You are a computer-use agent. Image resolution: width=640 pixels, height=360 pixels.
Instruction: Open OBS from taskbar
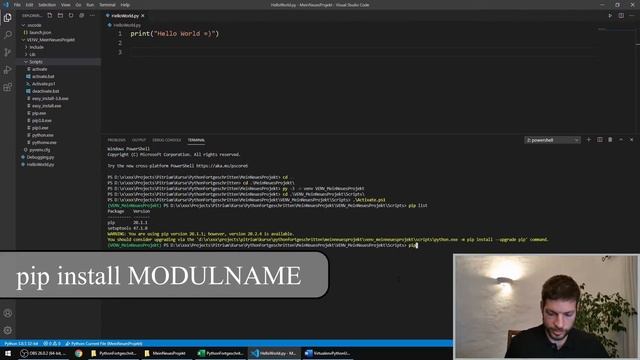(x=43, y=353)
